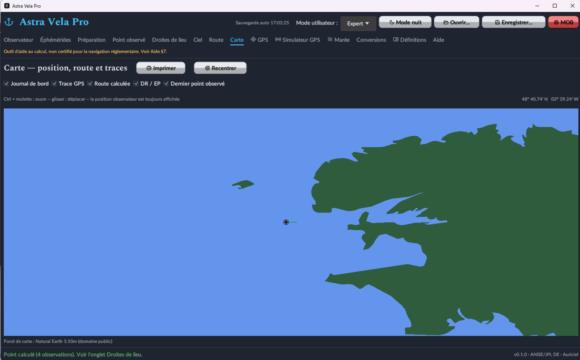The height and width of the screenshot is (360, 580).
Task: Click the Ouvrir folder icon
Action: point(446,23)
